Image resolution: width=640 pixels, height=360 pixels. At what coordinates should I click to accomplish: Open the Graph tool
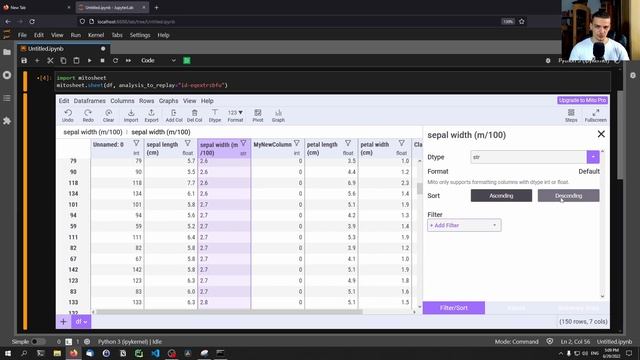click(x=278, y=116)
